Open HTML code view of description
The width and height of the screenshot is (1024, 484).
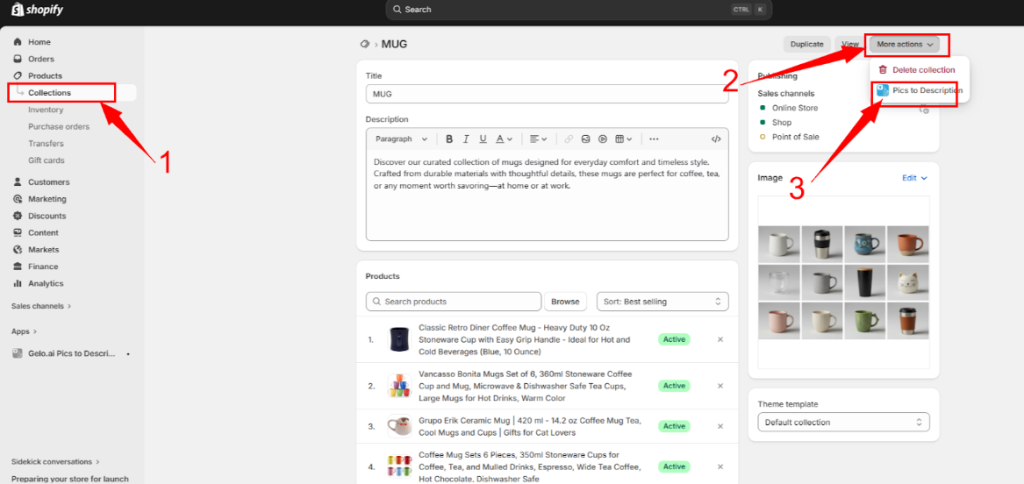tap(716, 139)
